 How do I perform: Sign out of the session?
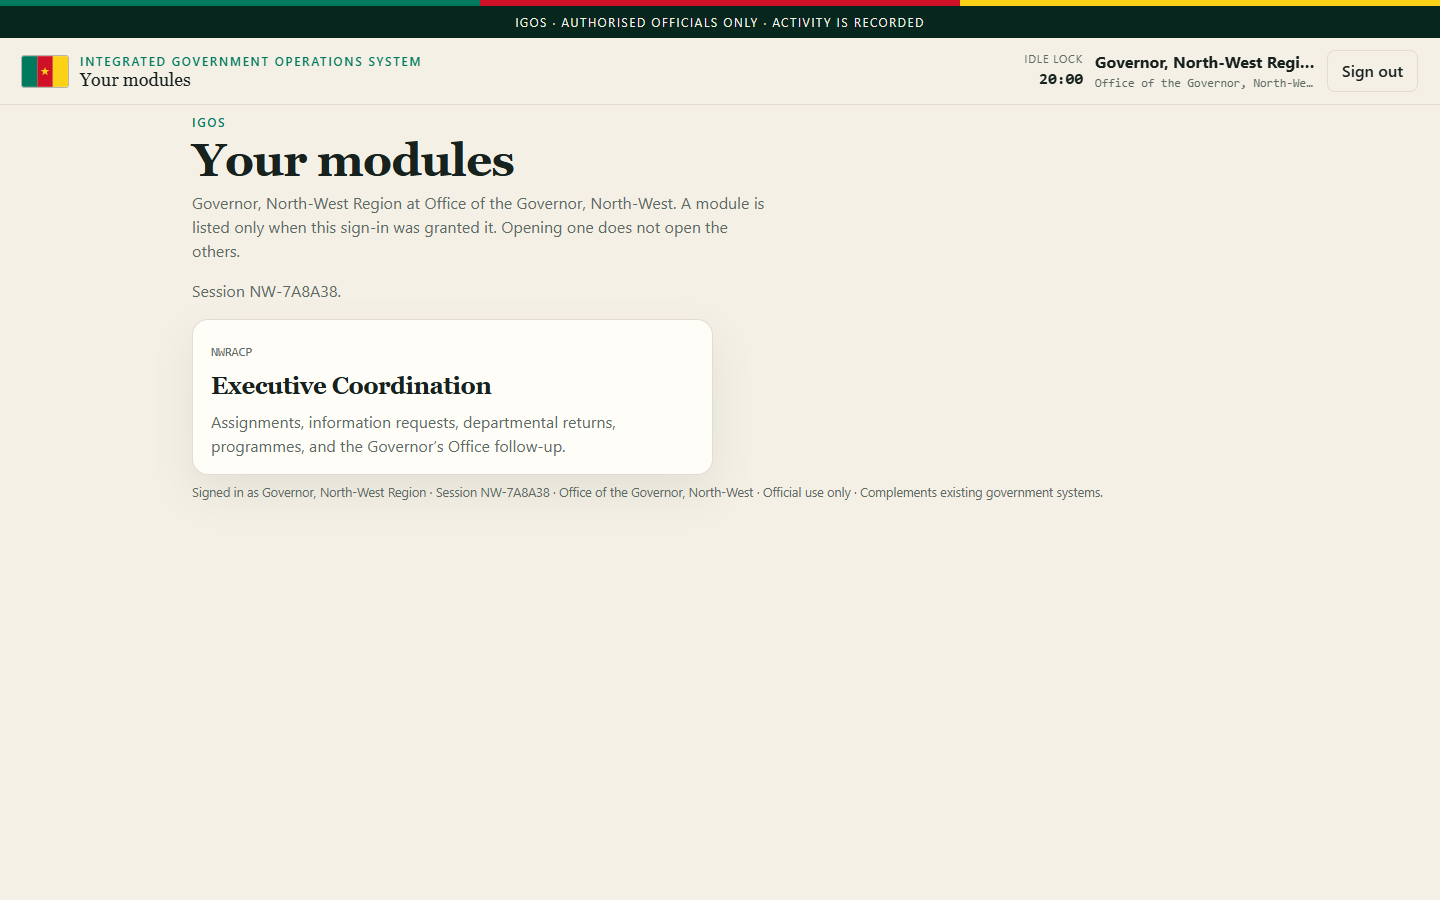click(x=1372, y=71)
